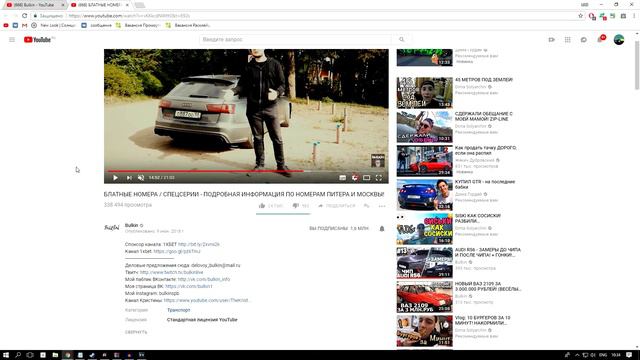The width and height of the screenshot is (640, 360).
Task: Click the browser address bar URL
Action: tap(129, 16)
